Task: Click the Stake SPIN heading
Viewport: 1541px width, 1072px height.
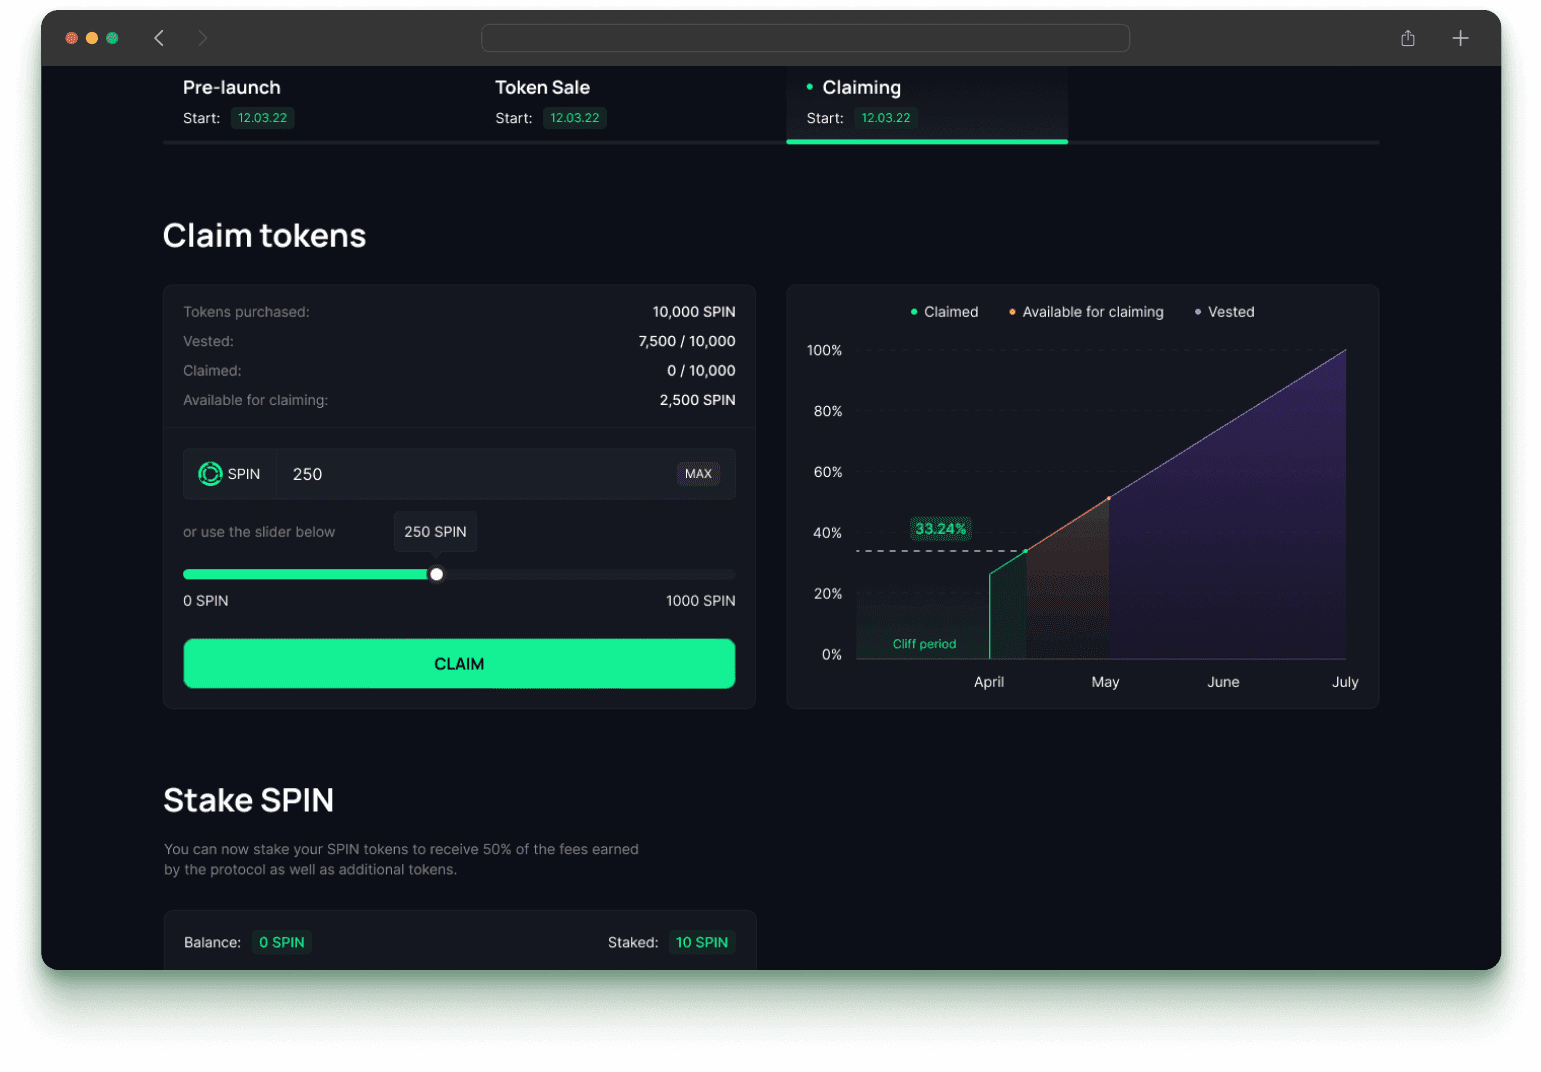Action: click(x=249, y=800)
